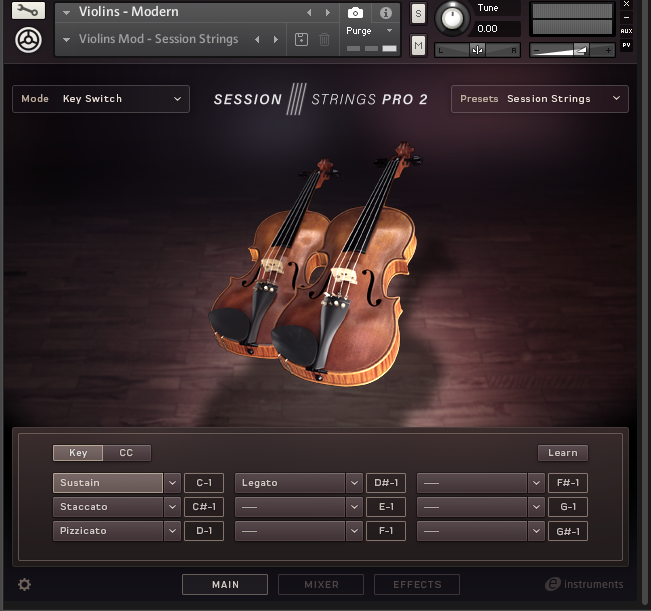651x611 pixels.
Task: Open the dropdown arrow beside the E-1 slot
Action: coord(354,507)
